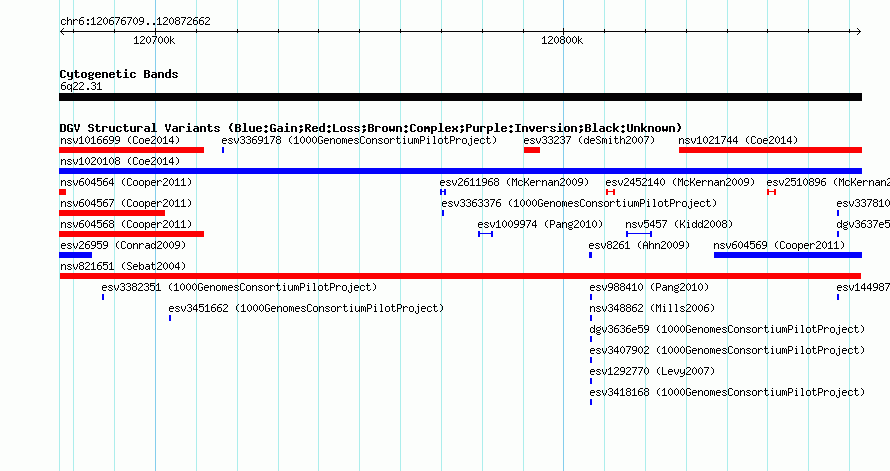890x471 pixels.
Task: Click the esv33237 (deSmith2007) label
Action: pyautogui.click(x=589, y=140)
